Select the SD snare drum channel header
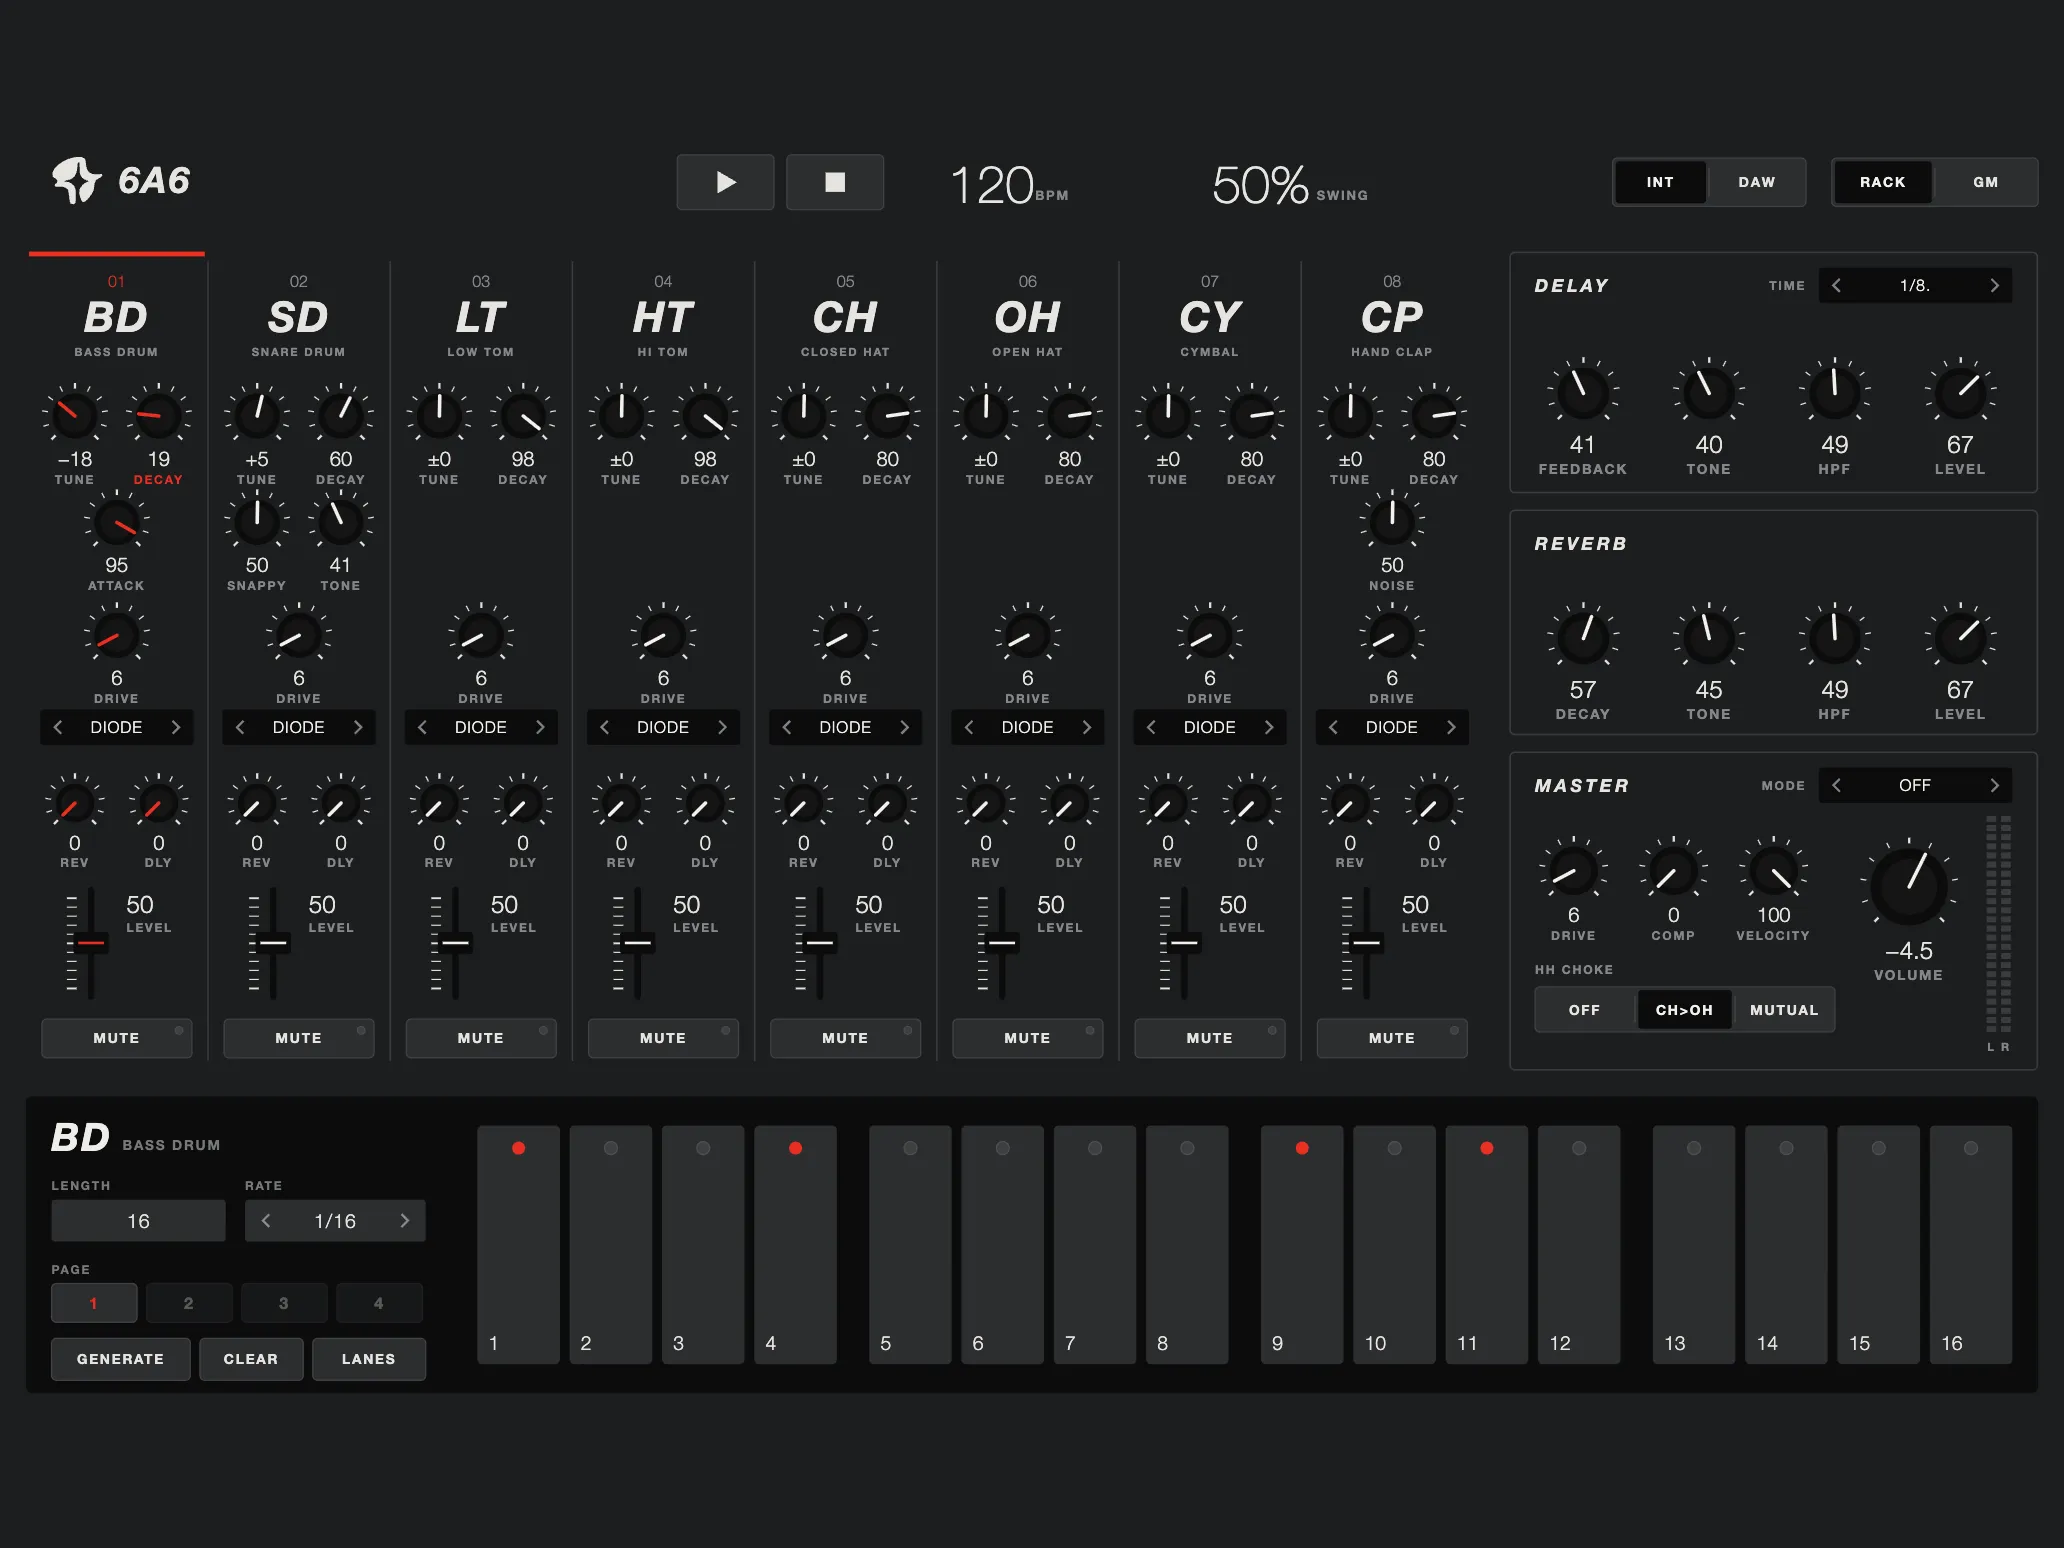Image resolution: width=2064 pixels, height=1548 pixels. point(298,317)
